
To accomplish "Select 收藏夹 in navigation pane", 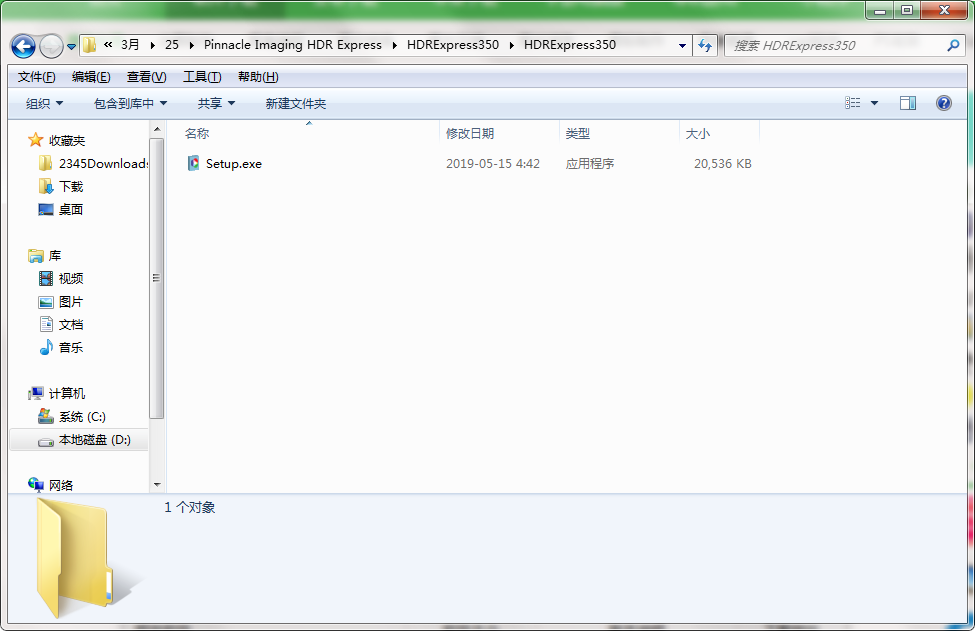I will point(67,140).
